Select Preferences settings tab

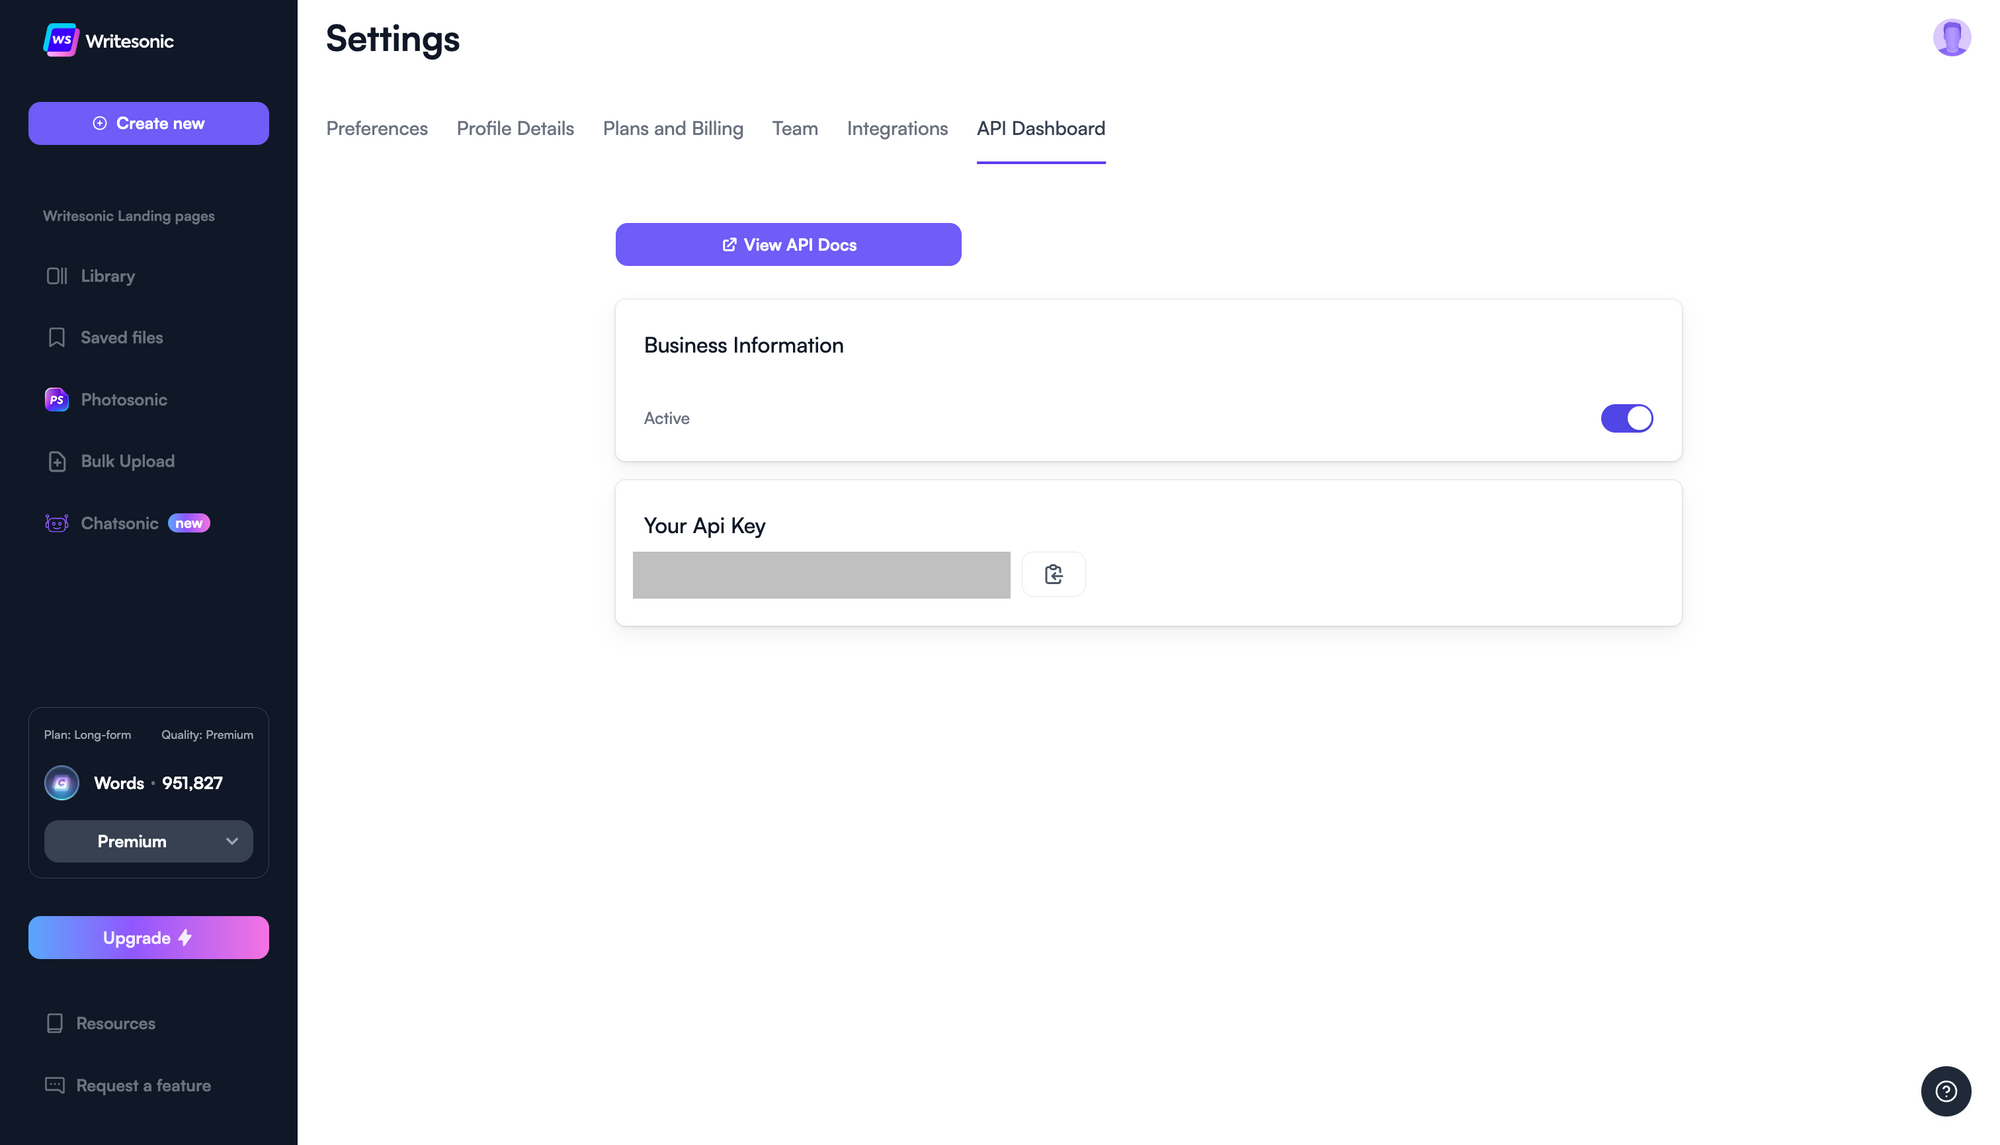(376, 129)
